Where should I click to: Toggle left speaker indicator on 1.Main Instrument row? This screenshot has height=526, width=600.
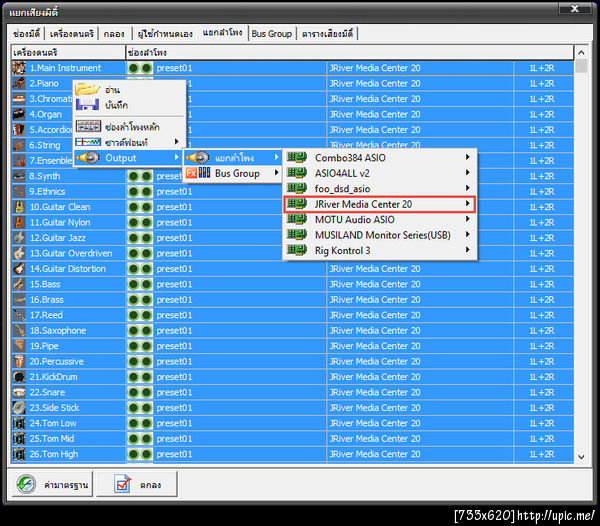tap(133, 68)
